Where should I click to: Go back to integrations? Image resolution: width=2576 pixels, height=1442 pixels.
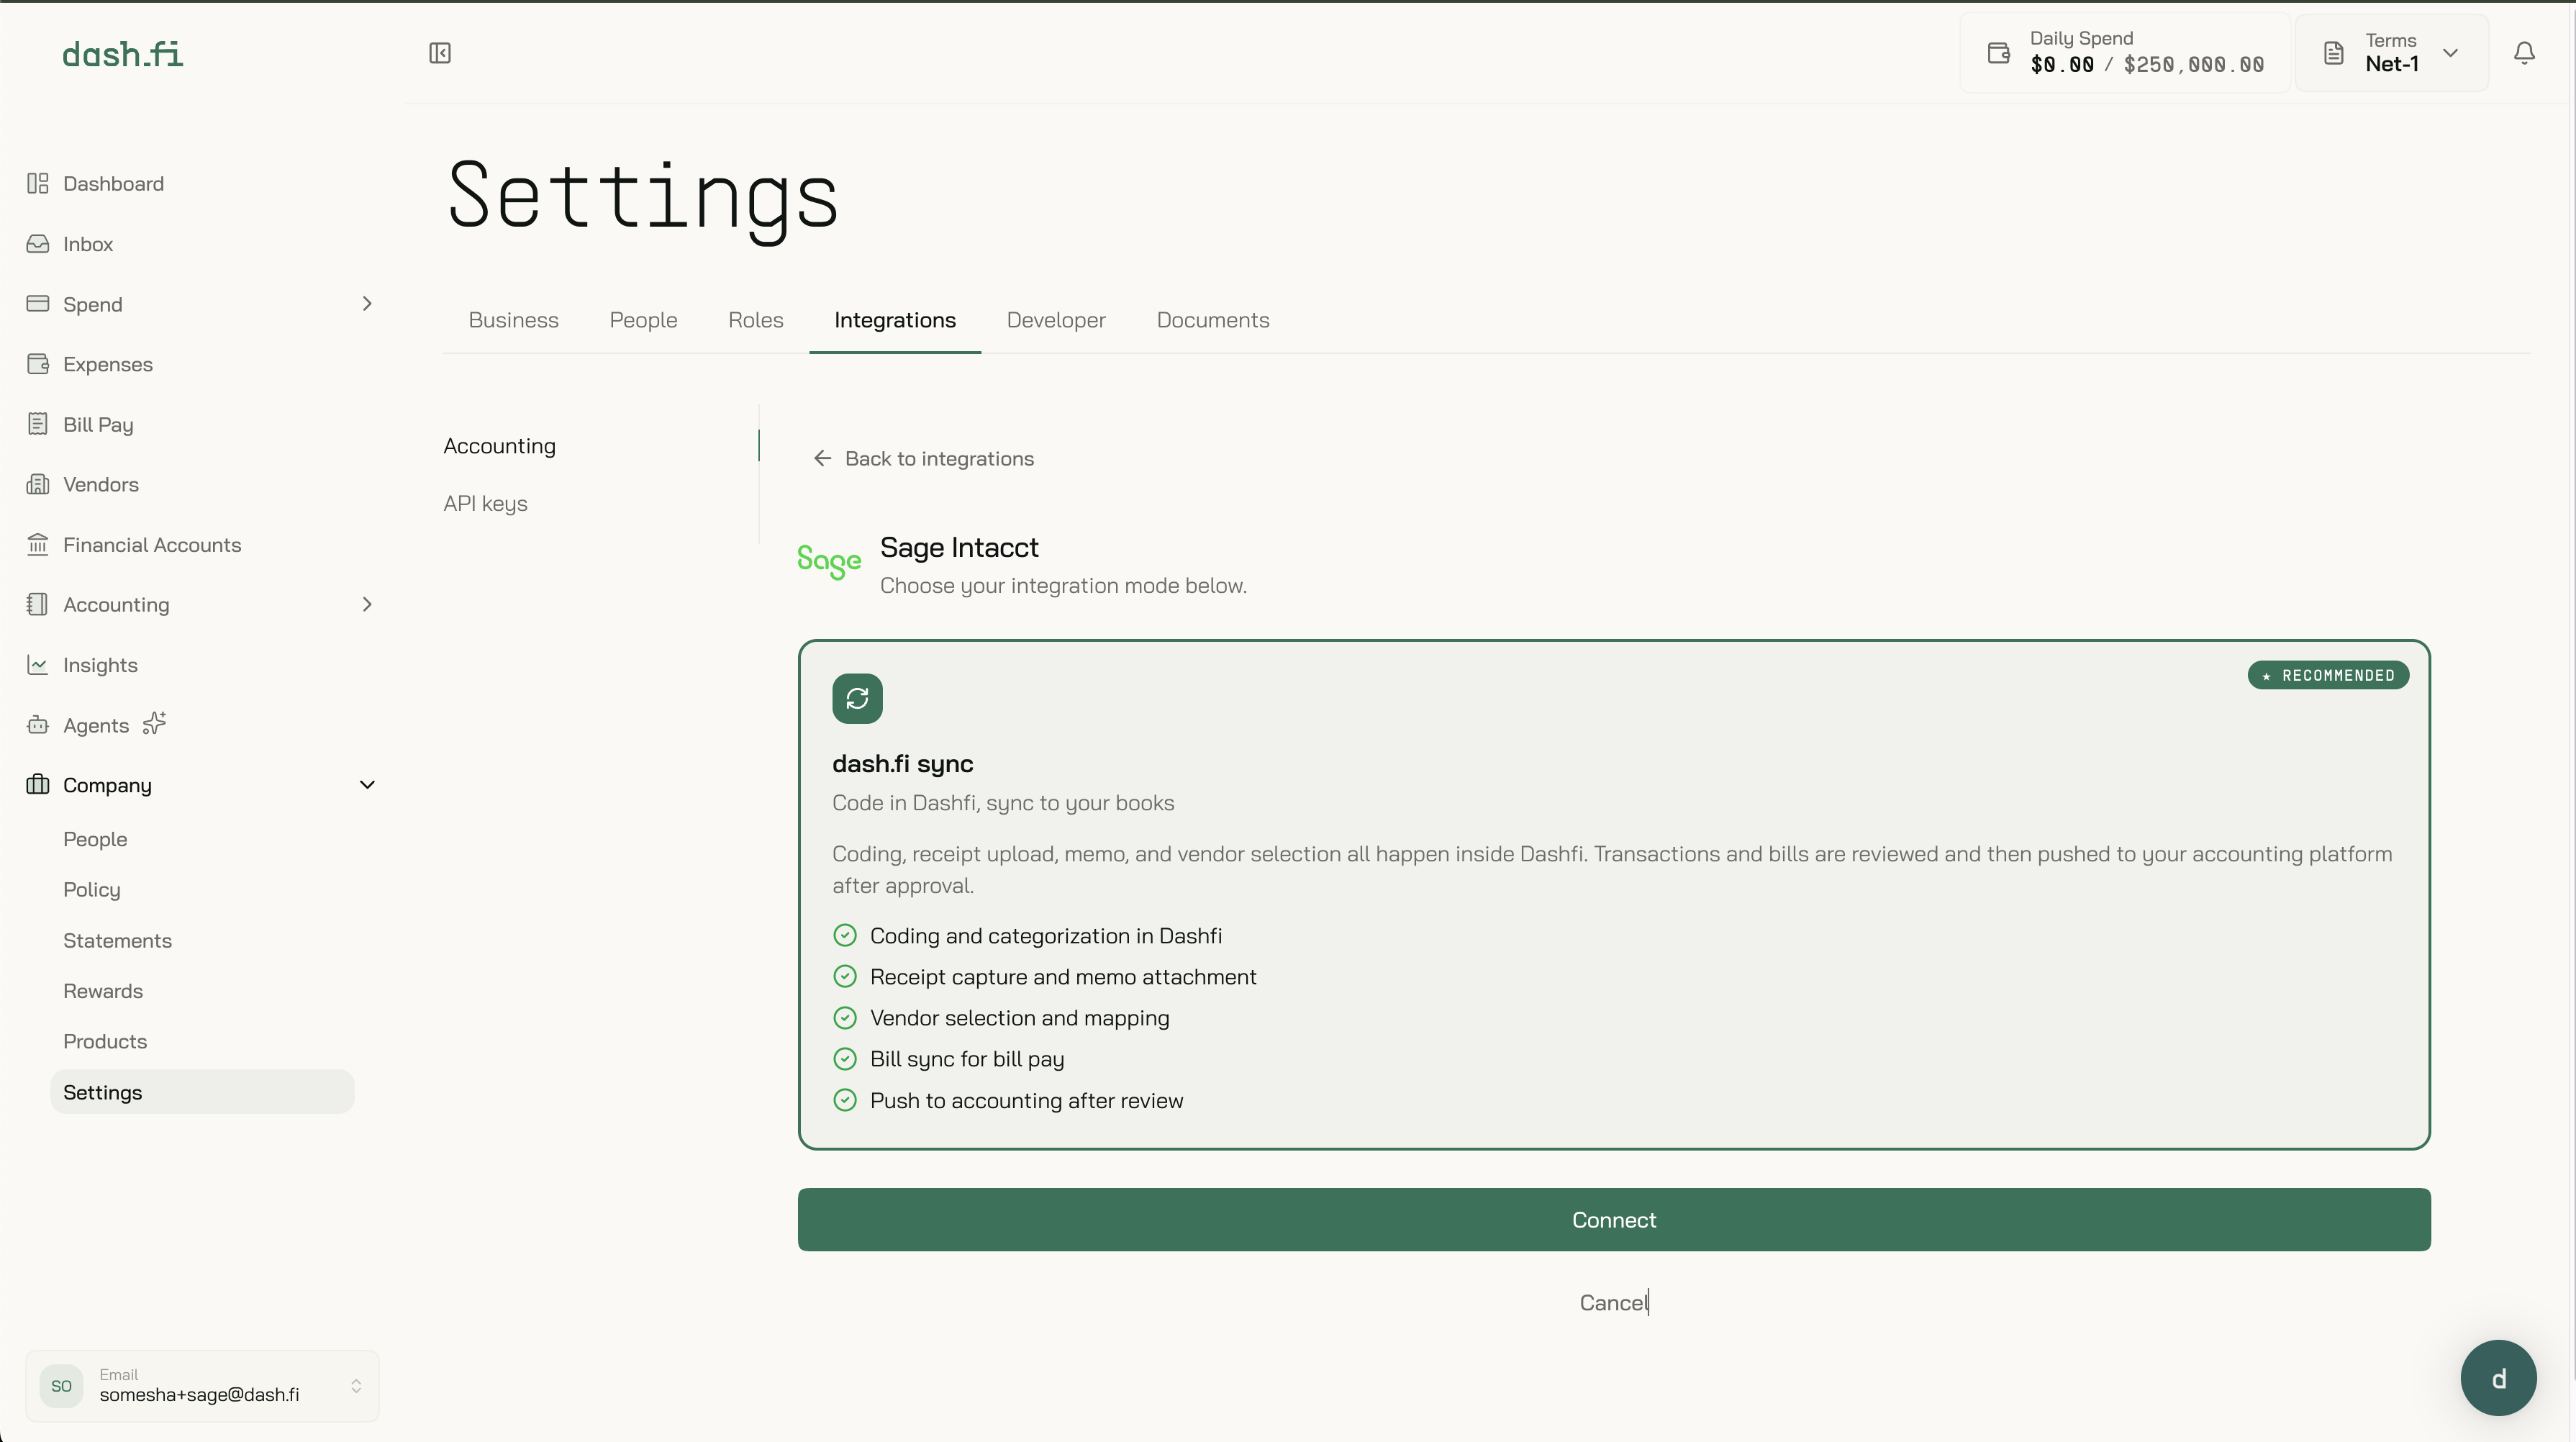[x=923, y=458]
